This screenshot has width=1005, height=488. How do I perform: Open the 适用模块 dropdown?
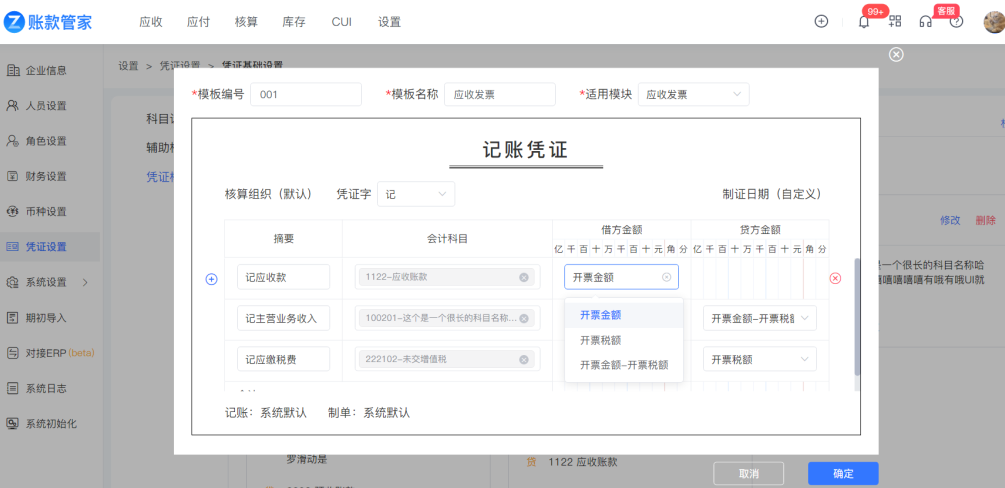point(693,94)
